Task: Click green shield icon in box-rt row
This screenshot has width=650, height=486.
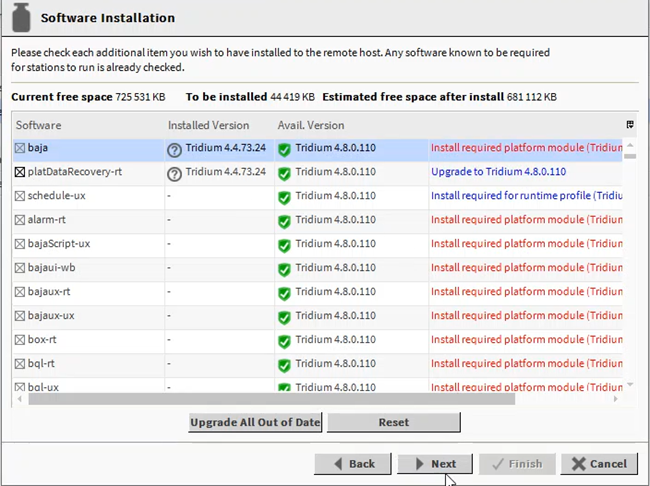Action: pyautogui.click(x=284, y=341)
